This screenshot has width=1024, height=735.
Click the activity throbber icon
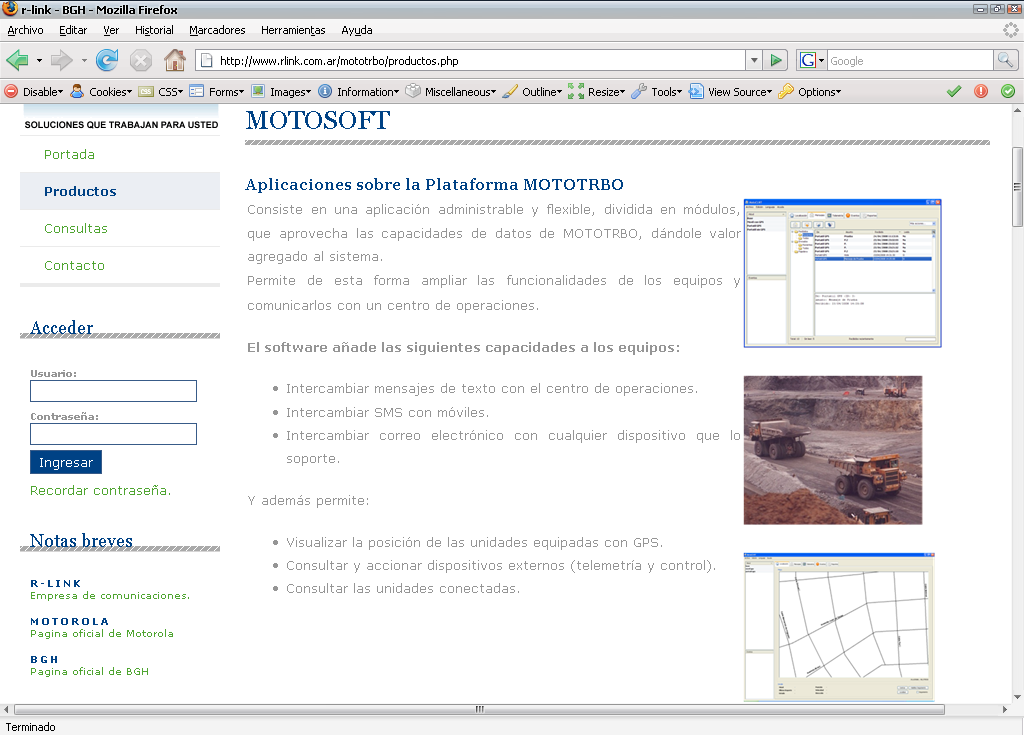point(1010,30)
